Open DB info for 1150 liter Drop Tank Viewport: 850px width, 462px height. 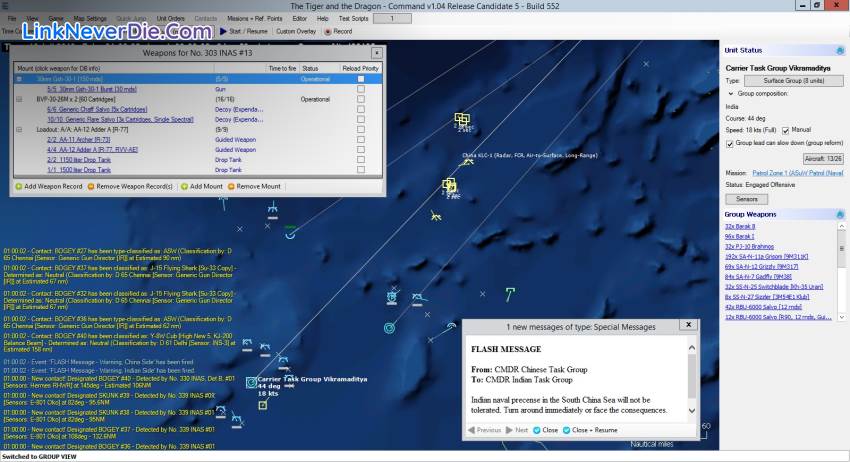tap(79, 160)
